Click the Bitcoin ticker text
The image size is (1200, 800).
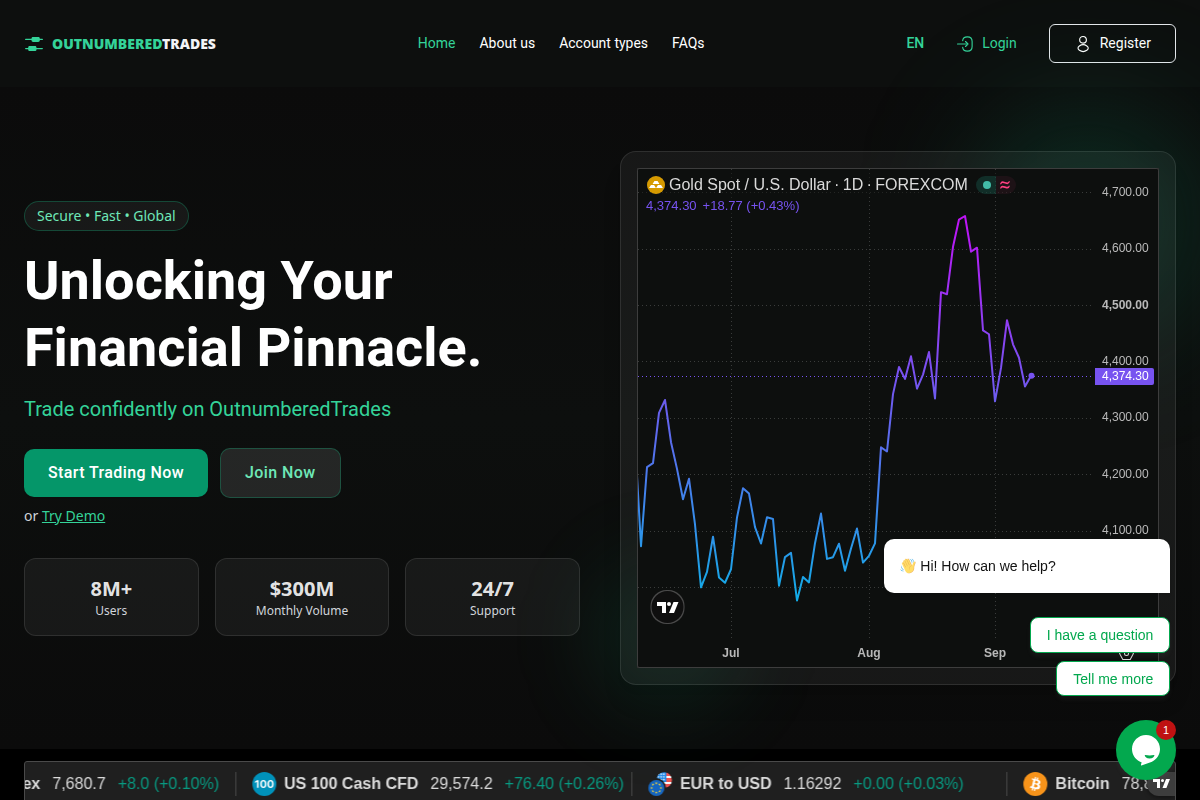pyautogui.click(x=1082, y=784)
